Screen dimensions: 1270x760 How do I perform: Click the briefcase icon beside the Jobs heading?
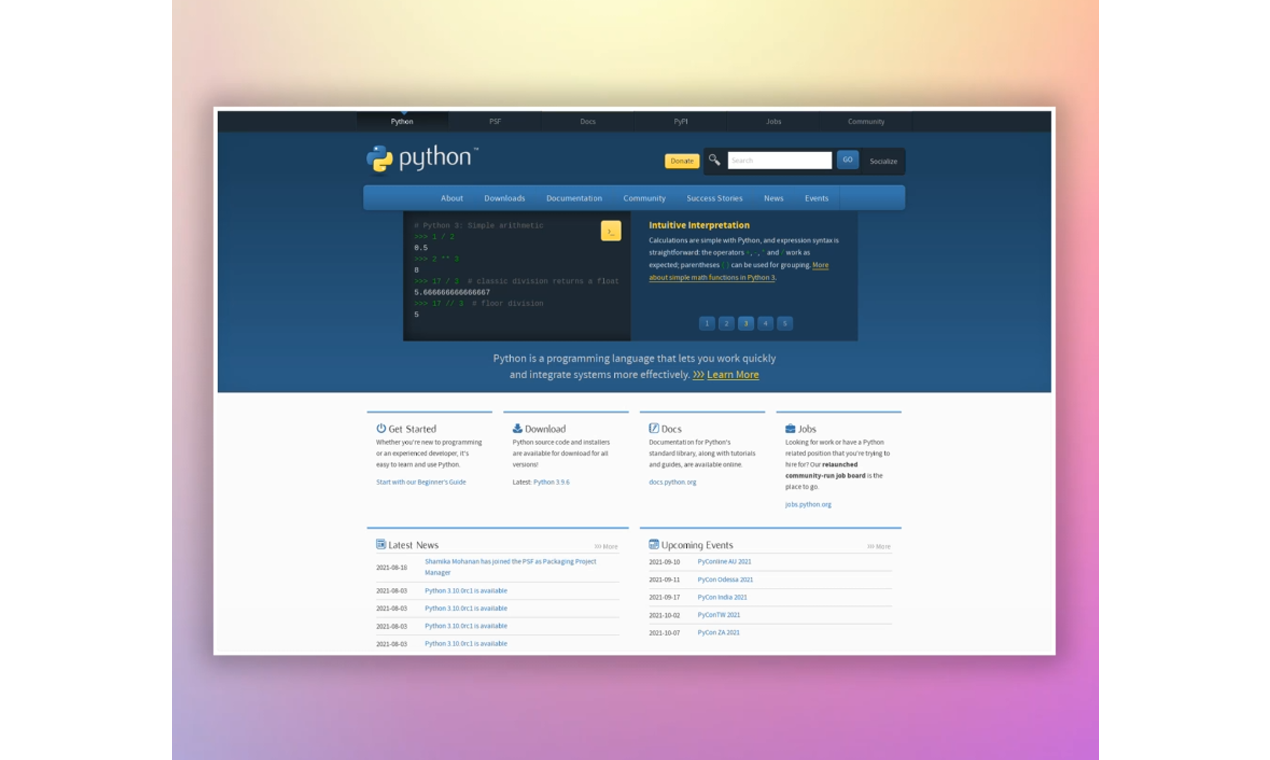[x=790, y=428]
